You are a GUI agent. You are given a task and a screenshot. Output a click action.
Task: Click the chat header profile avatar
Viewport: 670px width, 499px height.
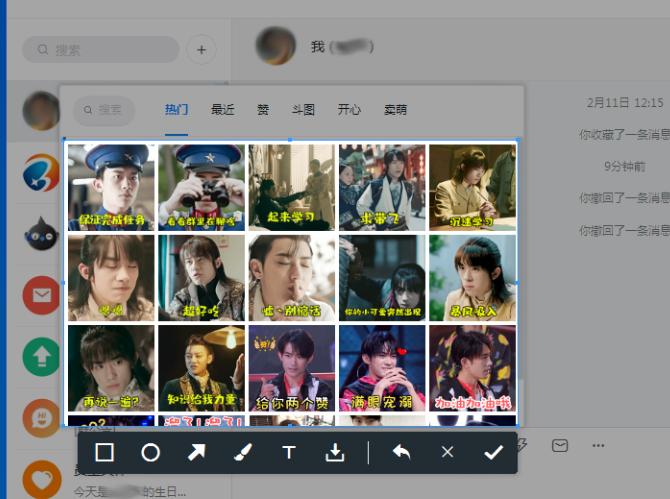pyautogui.click(x=276, y=46)
